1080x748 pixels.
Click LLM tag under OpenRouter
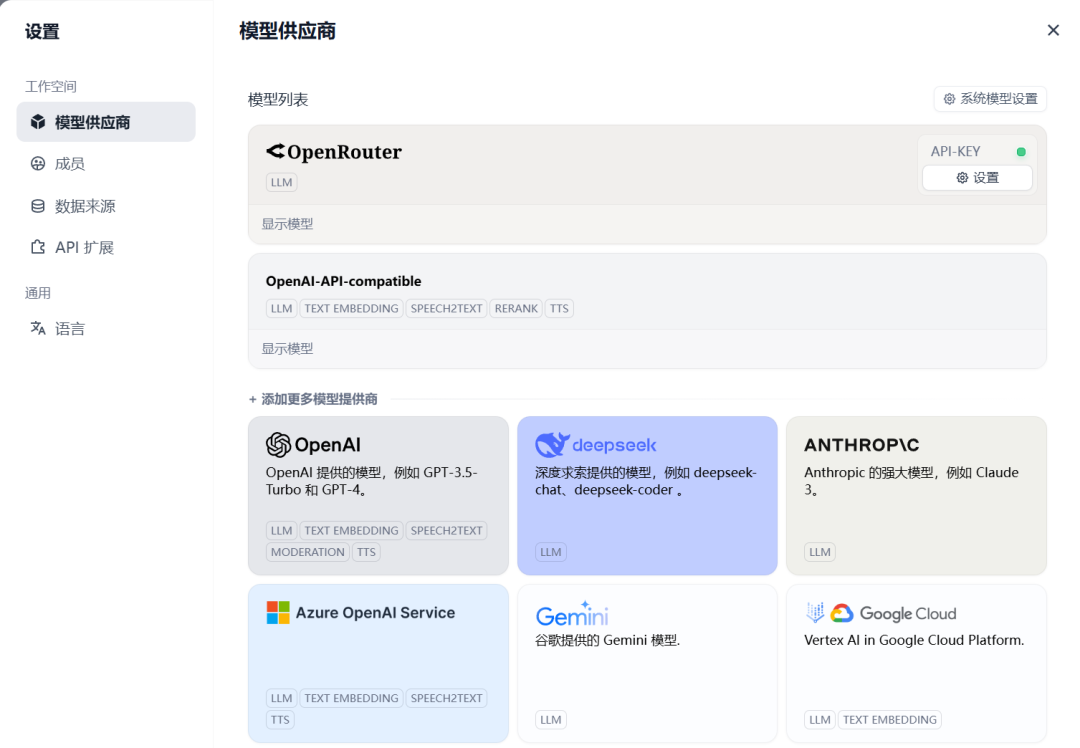(x=281, y=183)
